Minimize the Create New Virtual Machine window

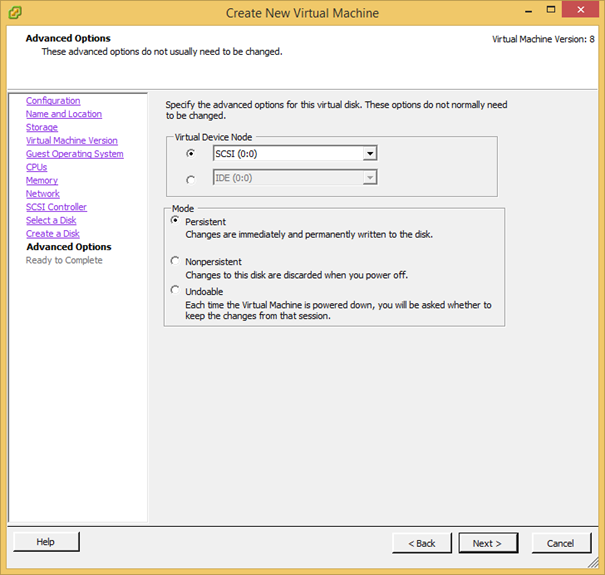(x=529, y=10)
